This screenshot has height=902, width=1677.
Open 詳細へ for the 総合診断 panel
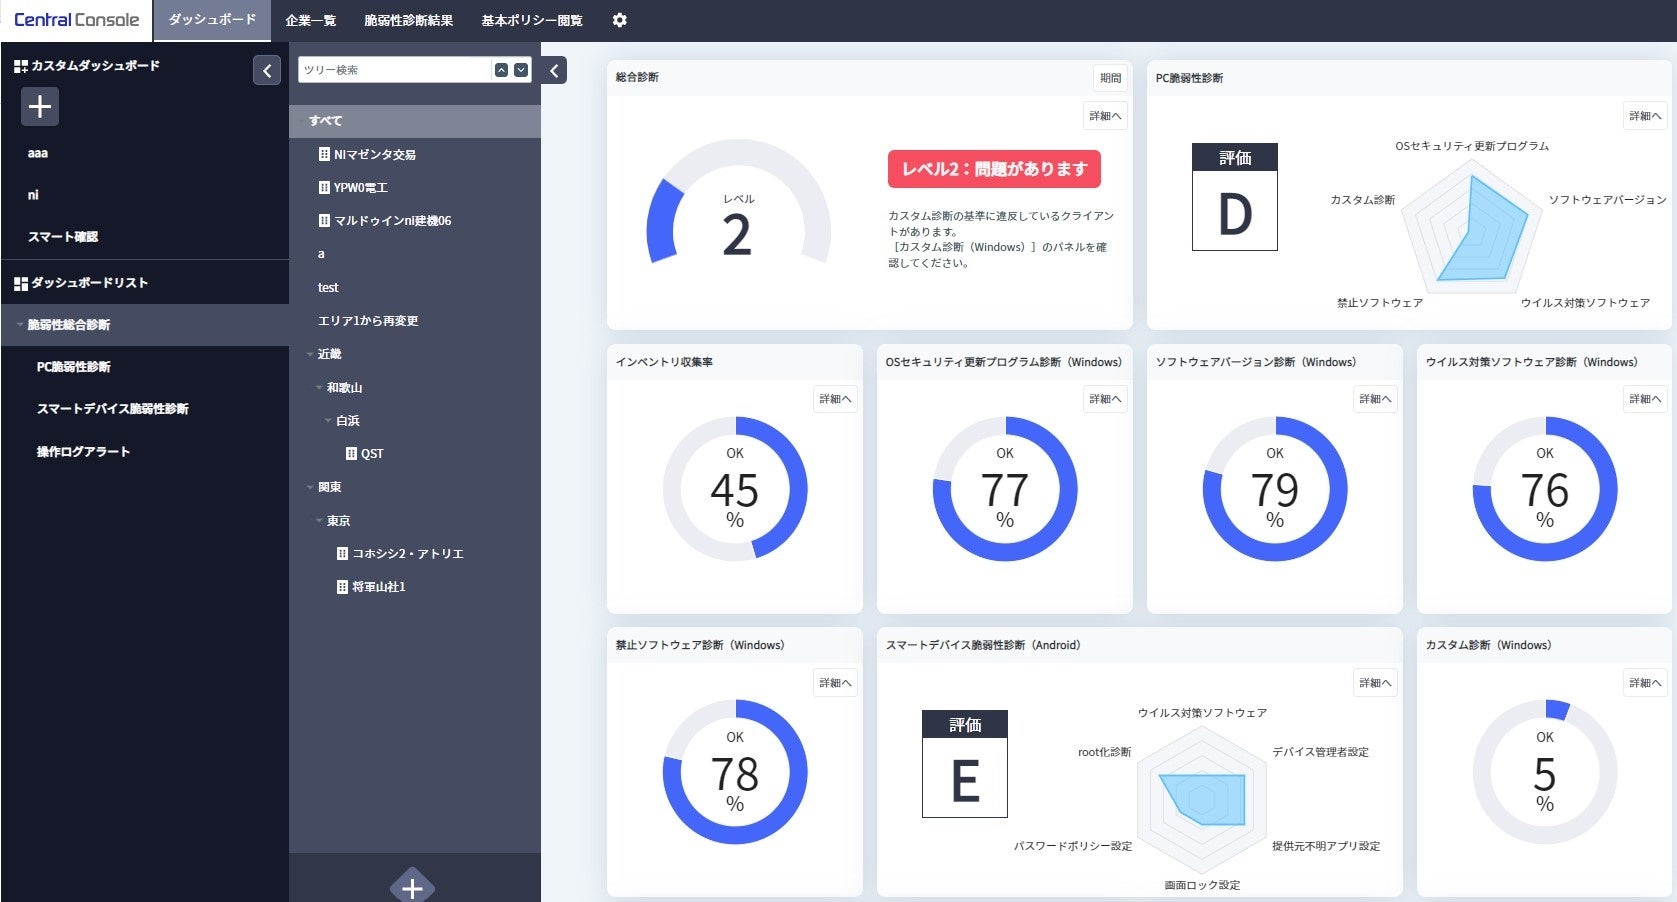(1105, 116)
